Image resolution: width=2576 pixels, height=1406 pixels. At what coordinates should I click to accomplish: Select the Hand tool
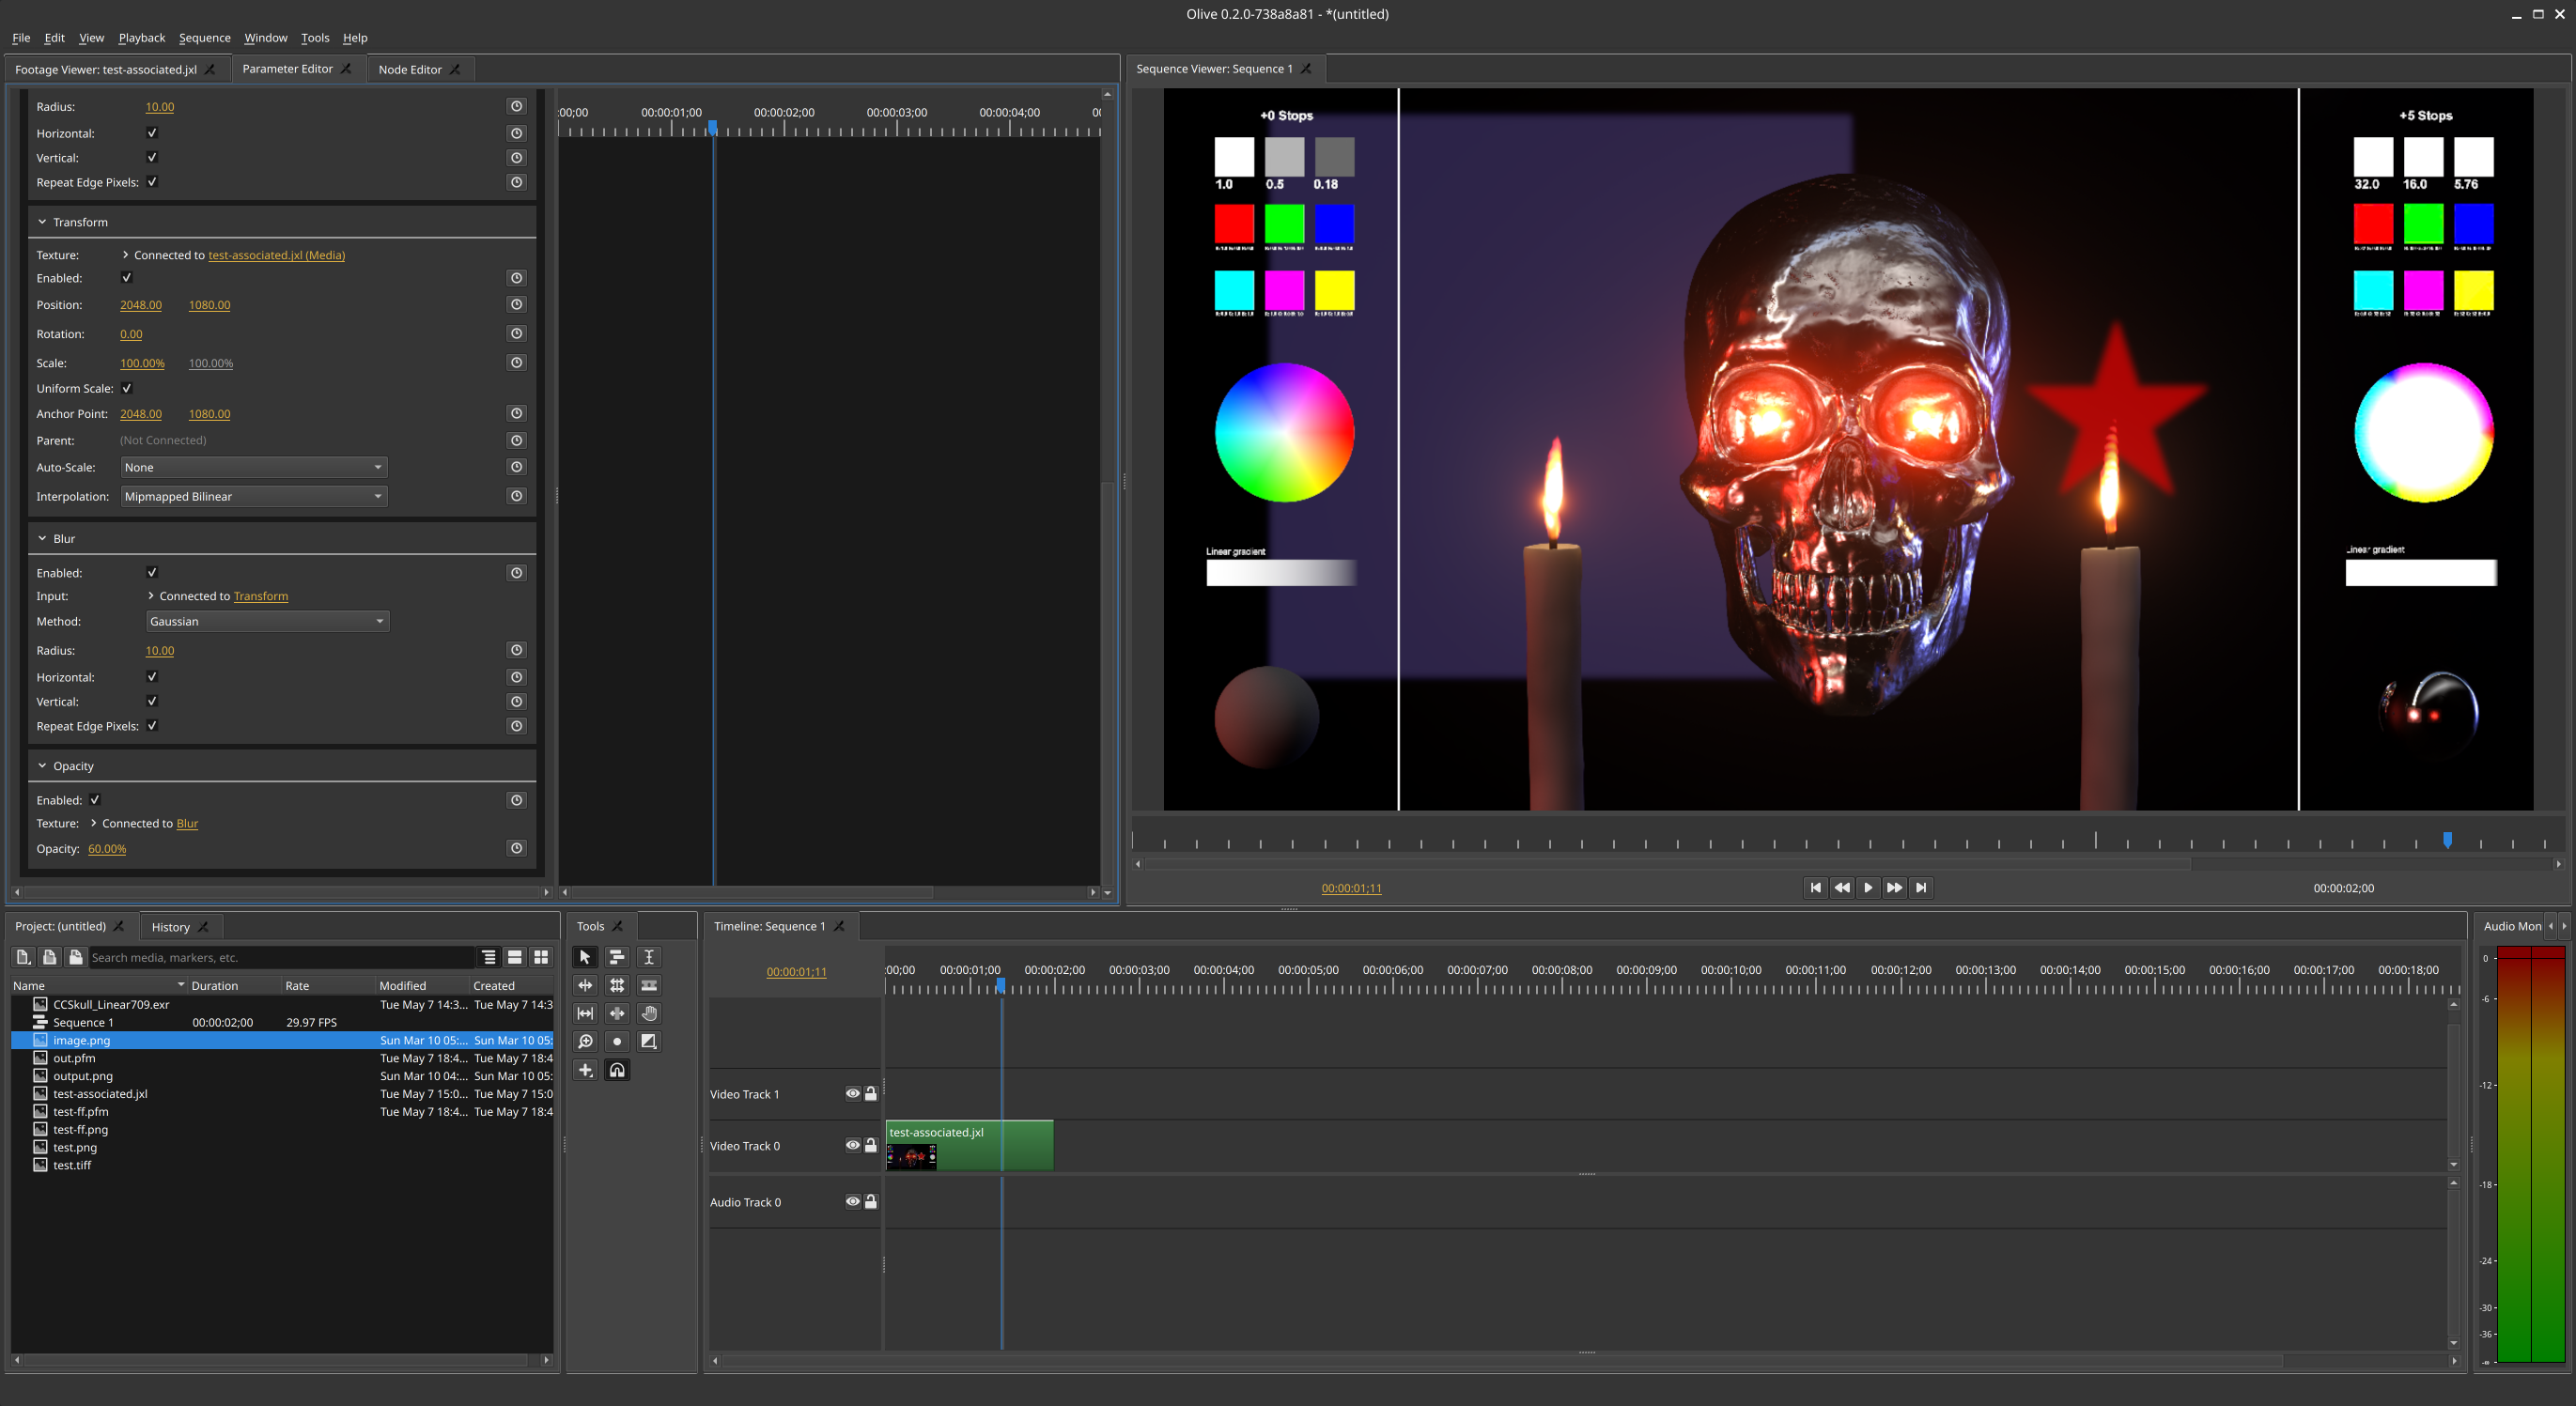[649, 1013]
